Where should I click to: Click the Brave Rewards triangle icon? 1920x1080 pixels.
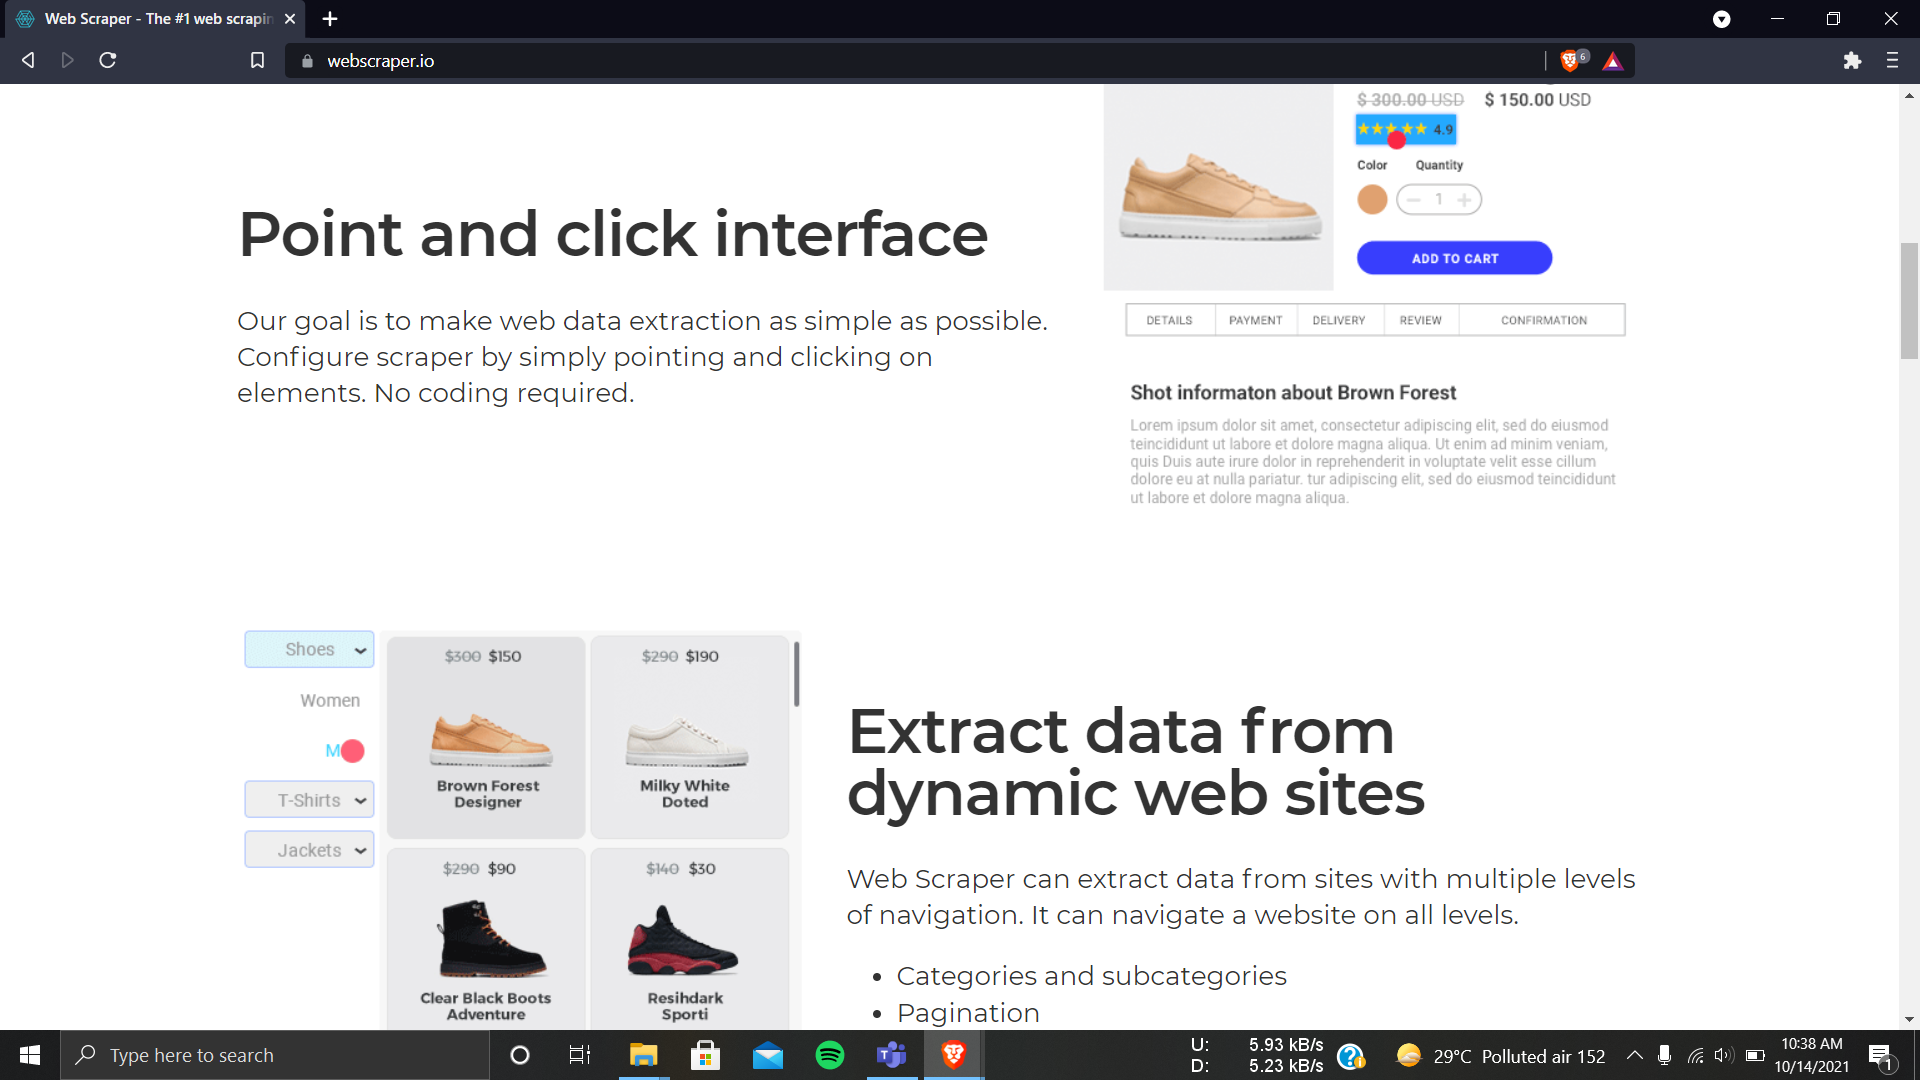(1612, 61)
